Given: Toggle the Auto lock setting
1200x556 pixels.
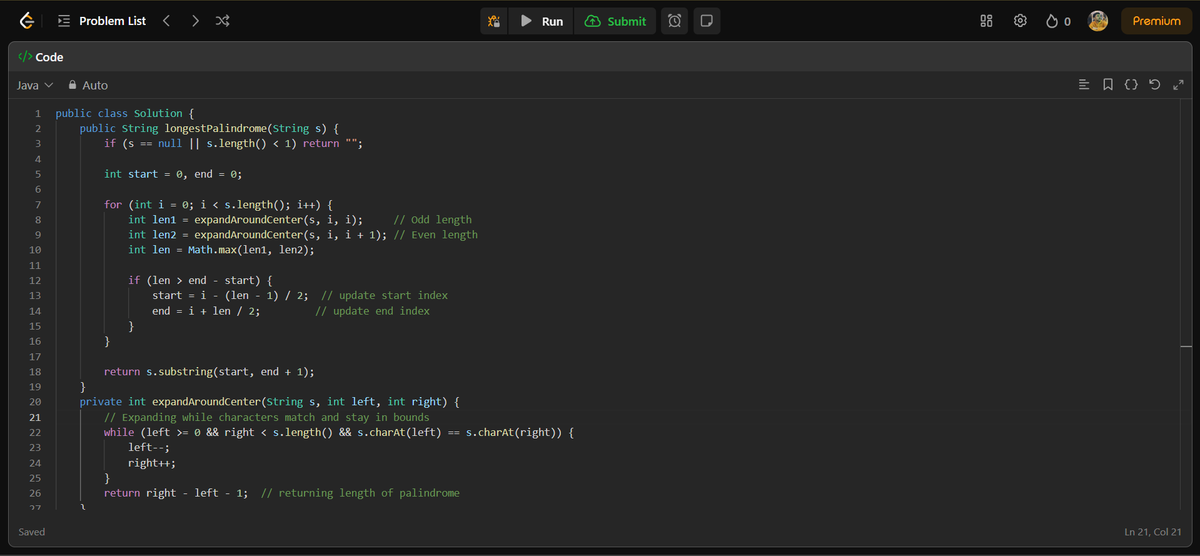Looking at the screenshot, I should (x=88, y=85).
